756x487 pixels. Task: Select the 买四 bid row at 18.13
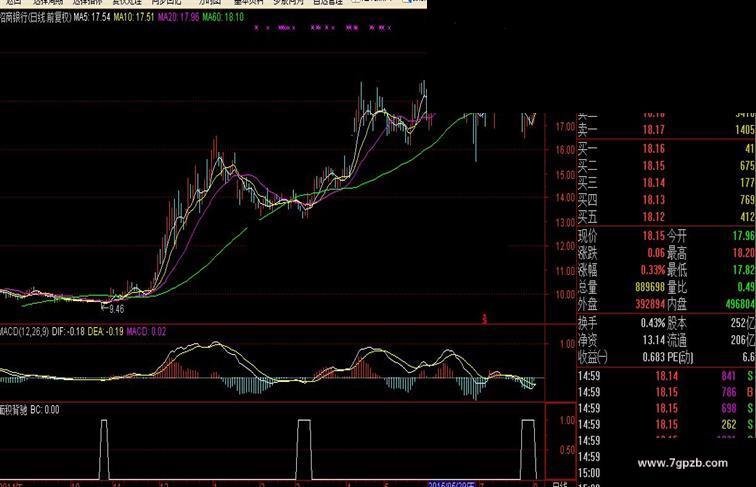pyautogui.click(x=666, y=200)
